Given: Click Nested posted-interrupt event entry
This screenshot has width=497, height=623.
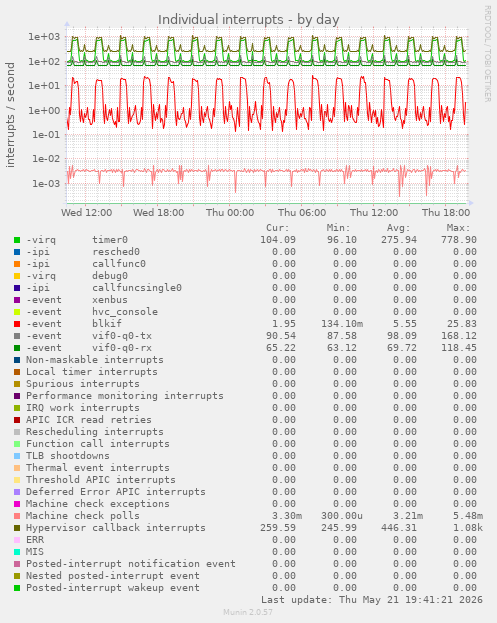Looking at the screenshot, I should click(x=113, y=576).
